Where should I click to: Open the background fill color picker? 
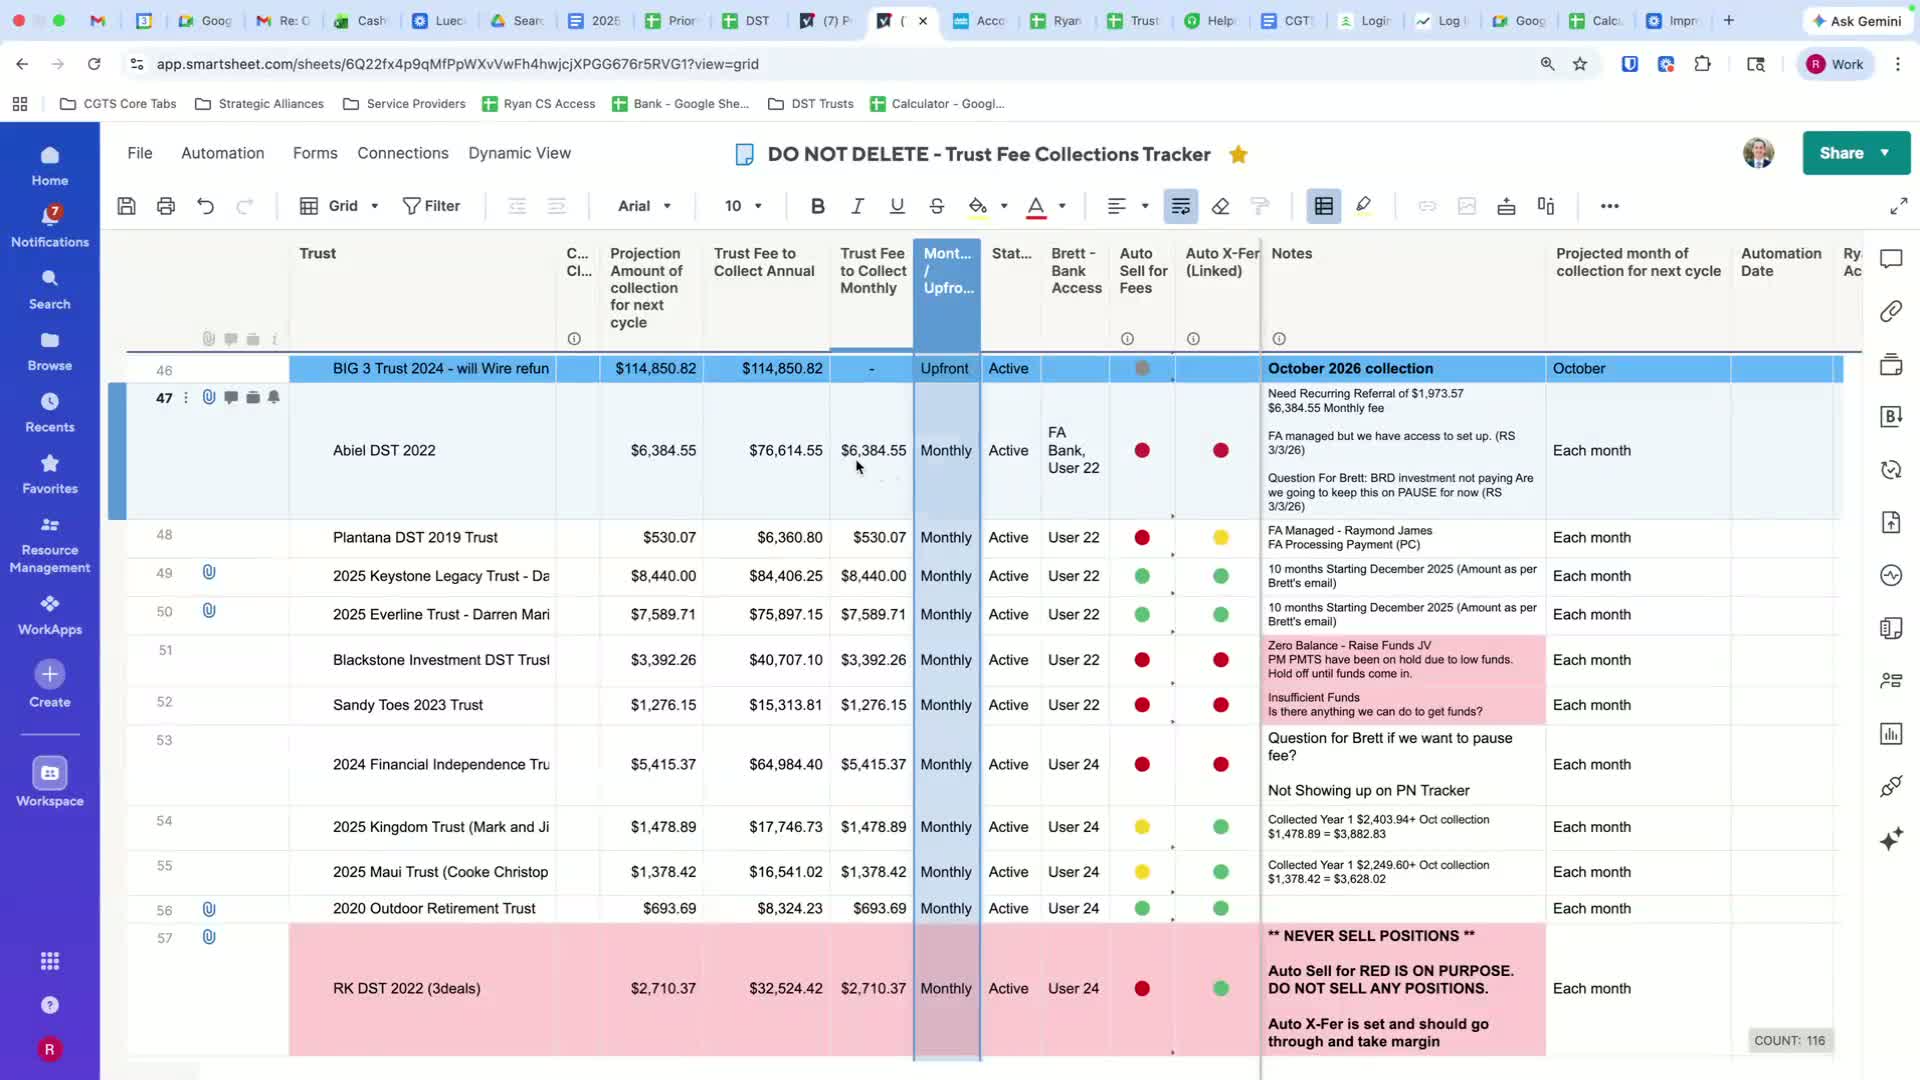(978, 206)
